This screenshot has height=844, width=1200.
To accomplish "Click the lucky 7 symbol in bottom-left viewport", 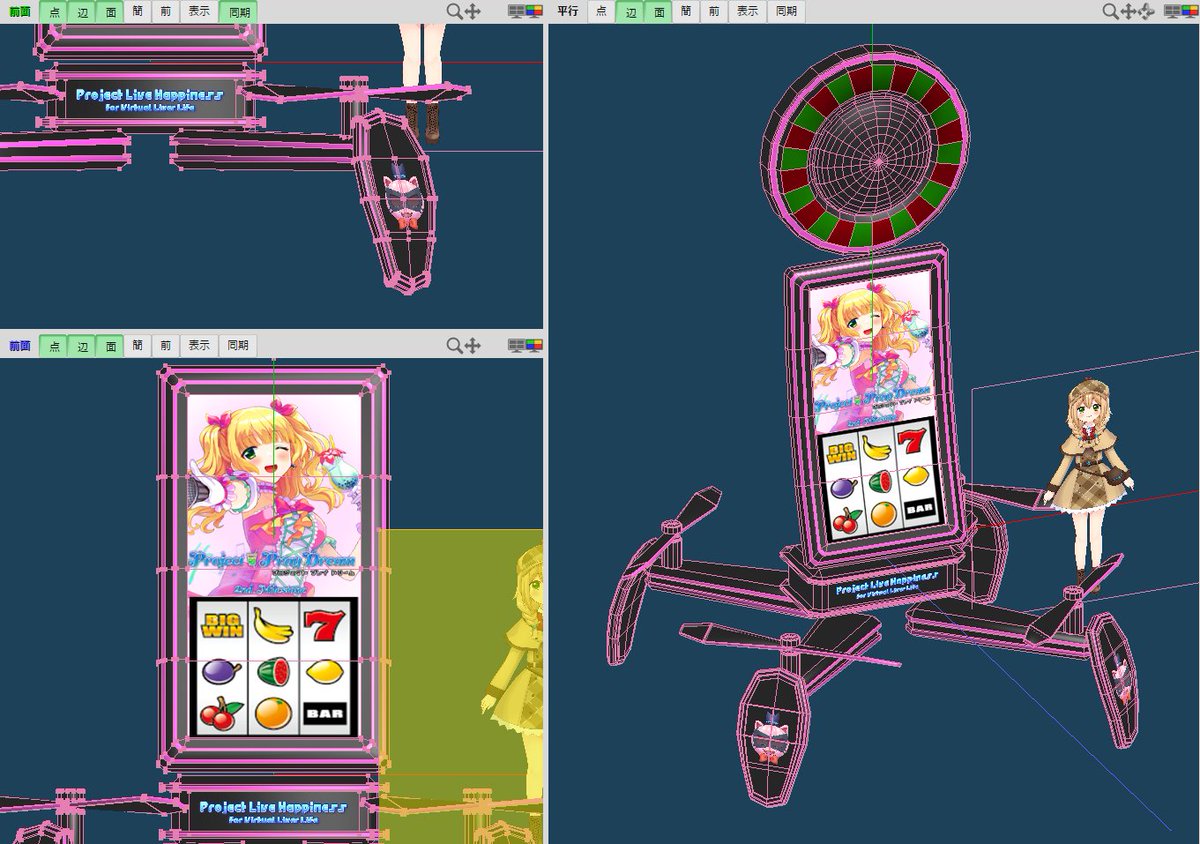I will 323,627.
